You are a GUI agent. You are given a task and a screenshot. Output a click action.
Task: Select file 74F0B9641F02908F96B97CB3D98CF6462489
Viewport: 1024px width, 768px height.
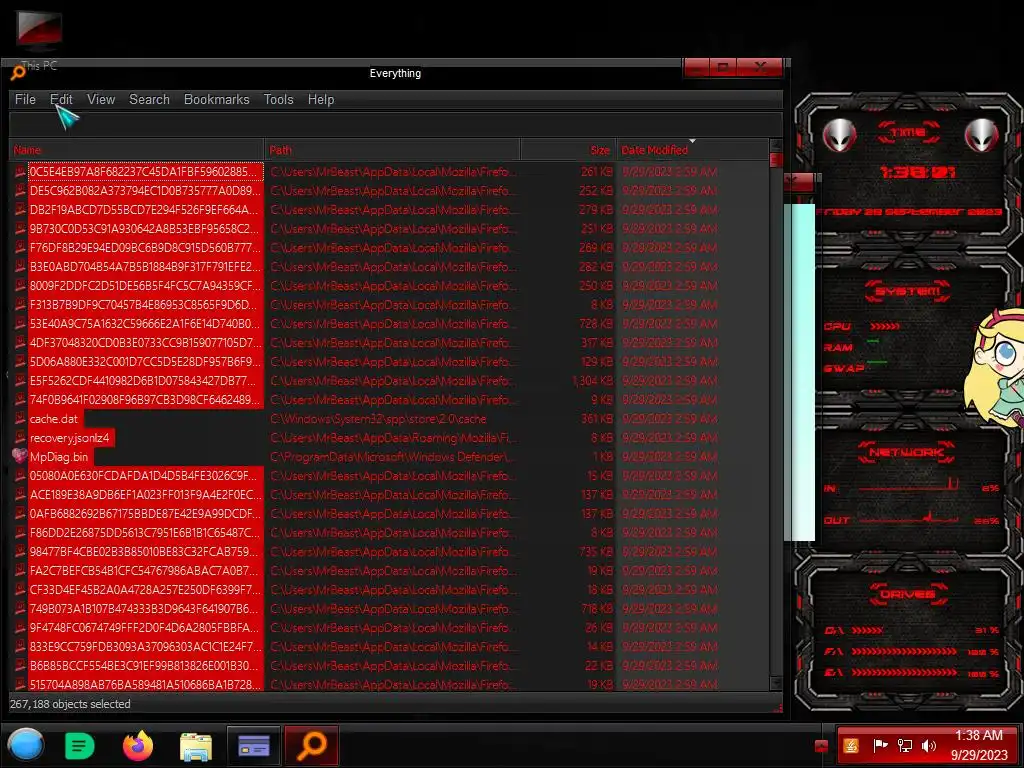(x=145, y=400)
